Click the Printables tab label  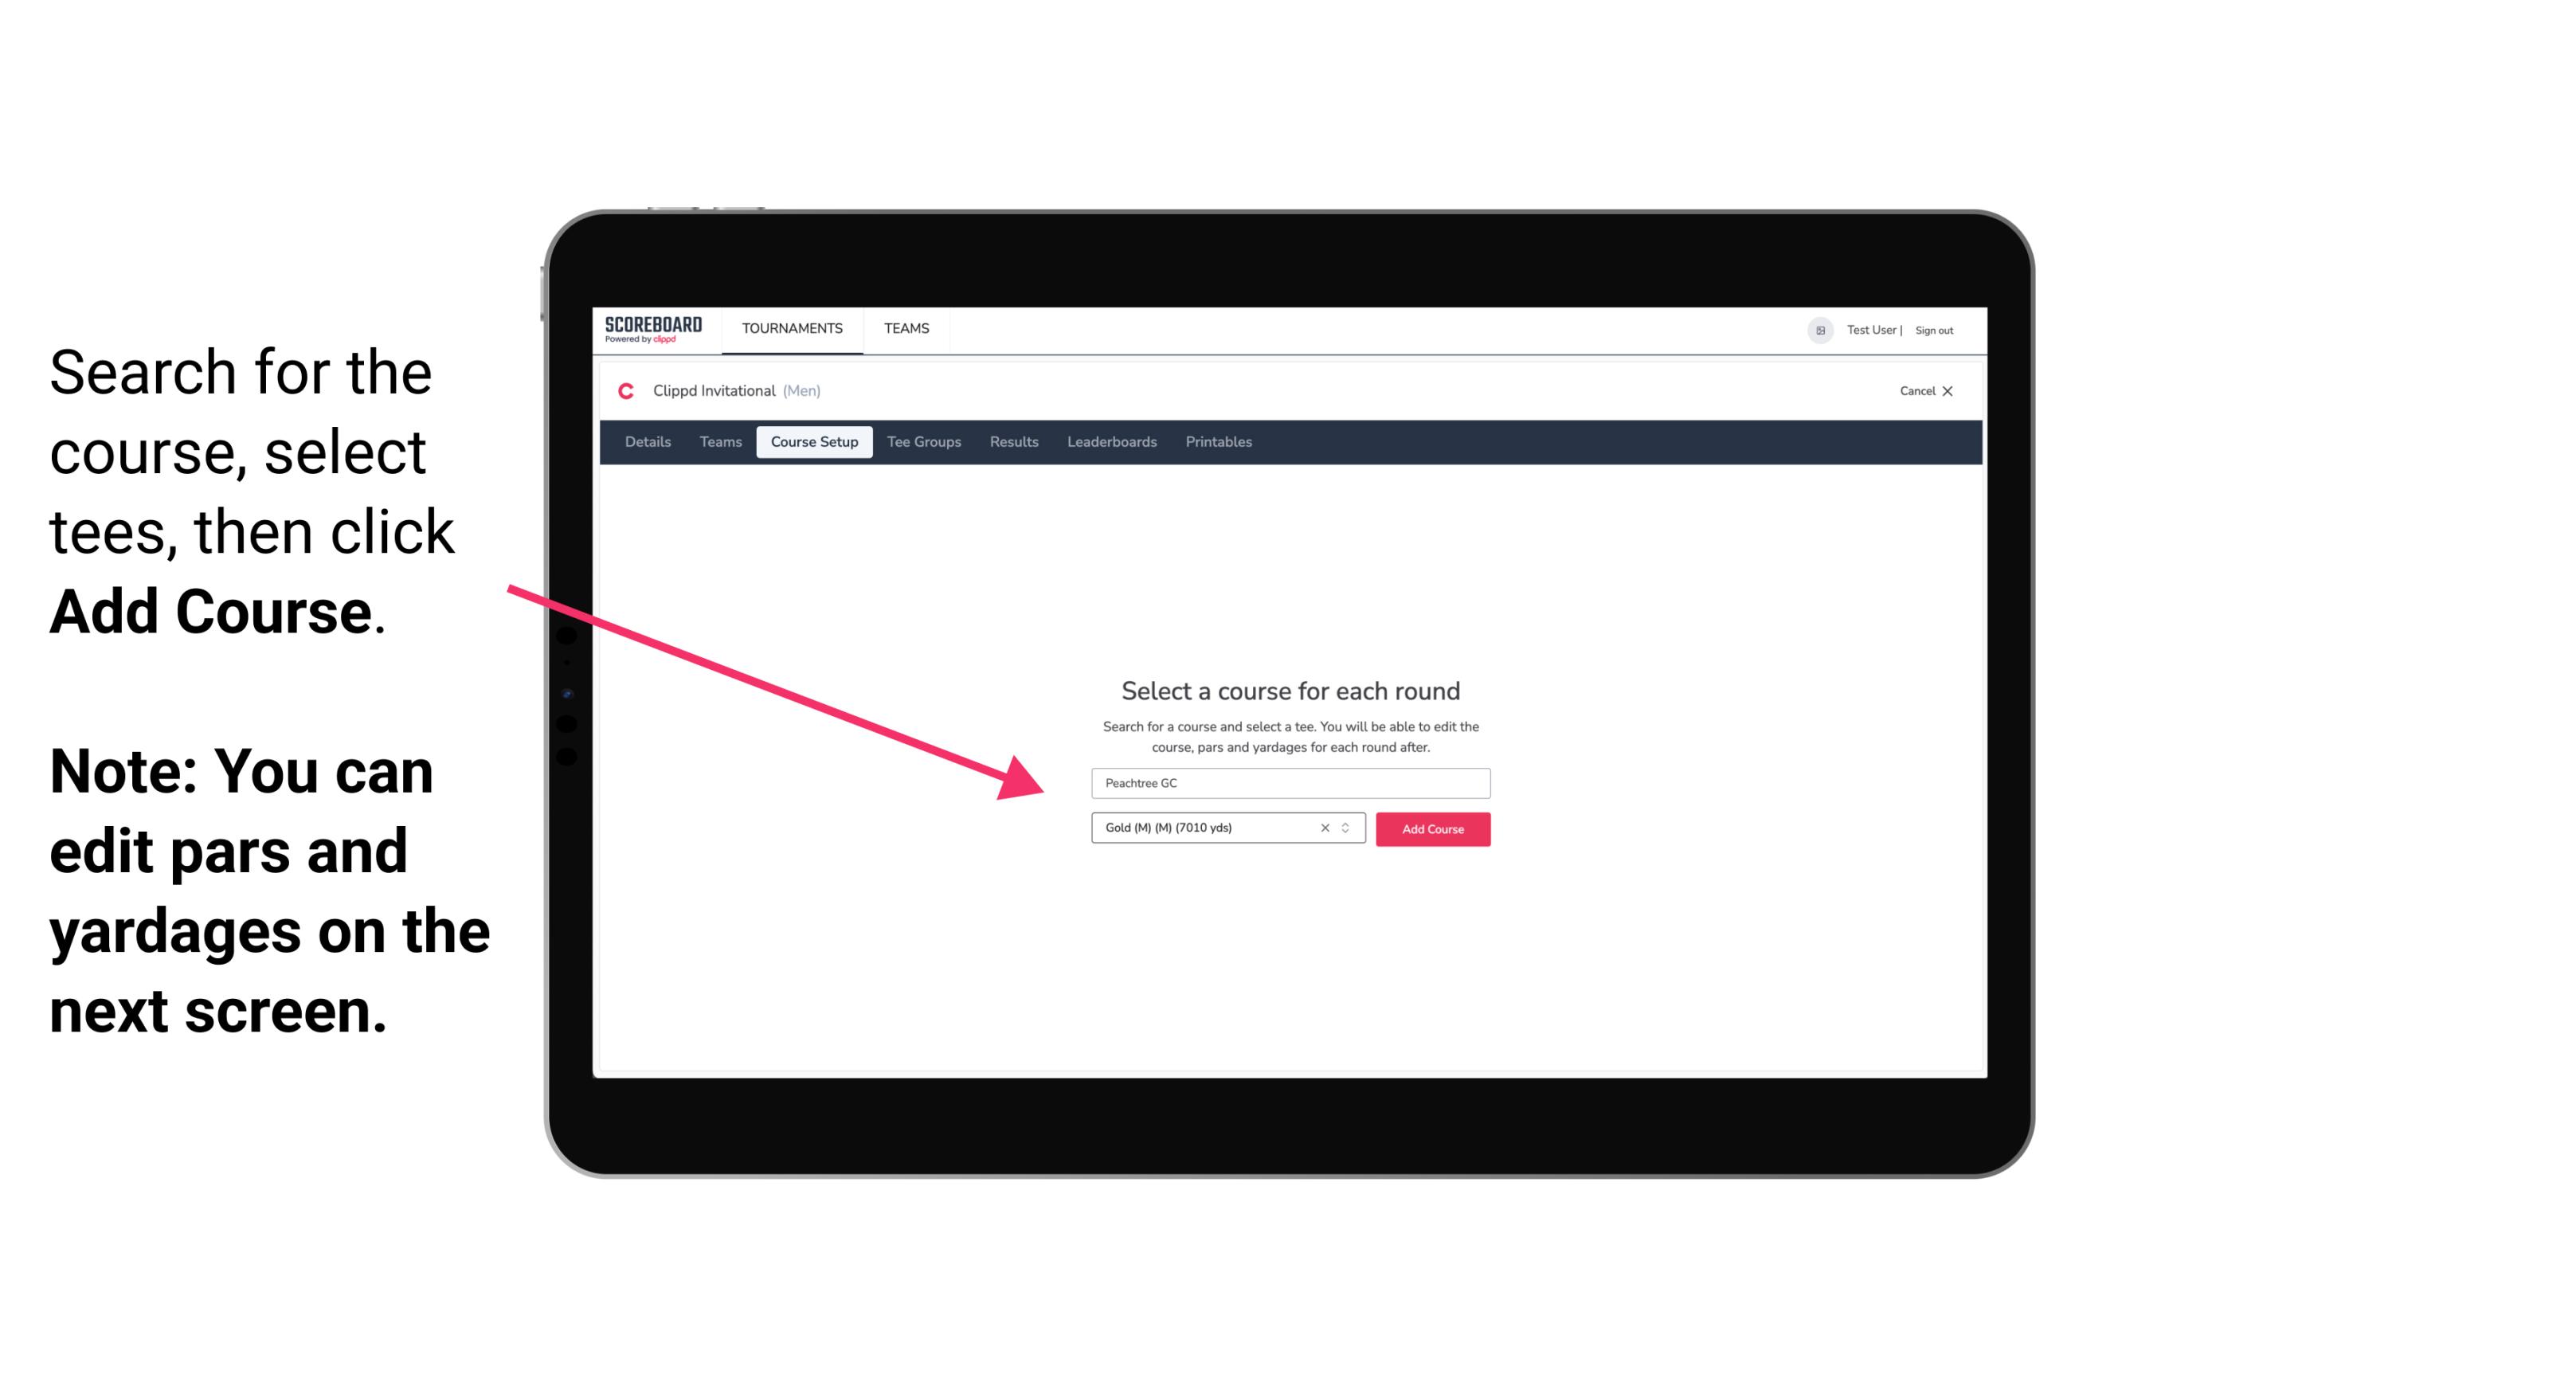(1218, 442)
